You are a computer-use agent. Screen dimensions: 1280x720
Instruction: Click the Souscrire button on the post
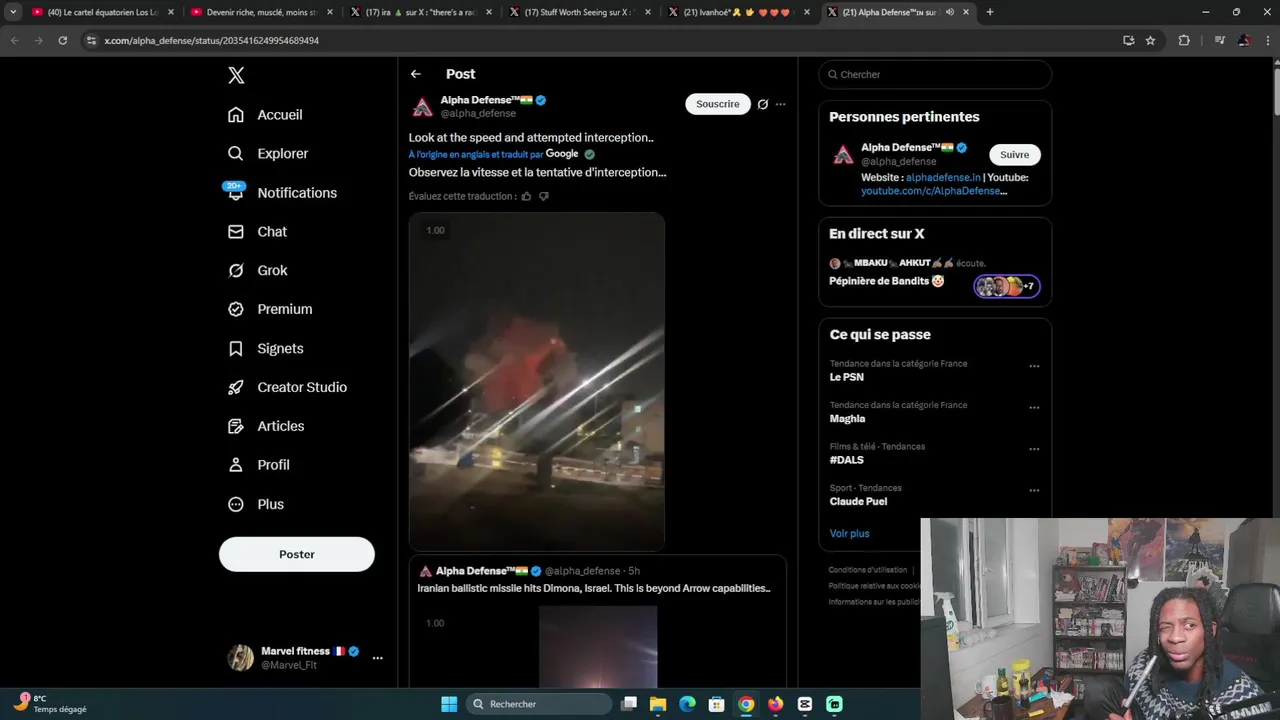(x=718, y=104)
